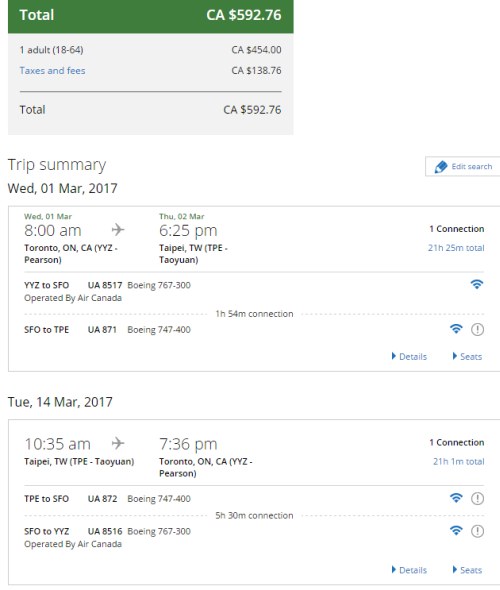500x590 pixels.
Task: Click the Edit search button text
Action: click(x=472, y=167)
